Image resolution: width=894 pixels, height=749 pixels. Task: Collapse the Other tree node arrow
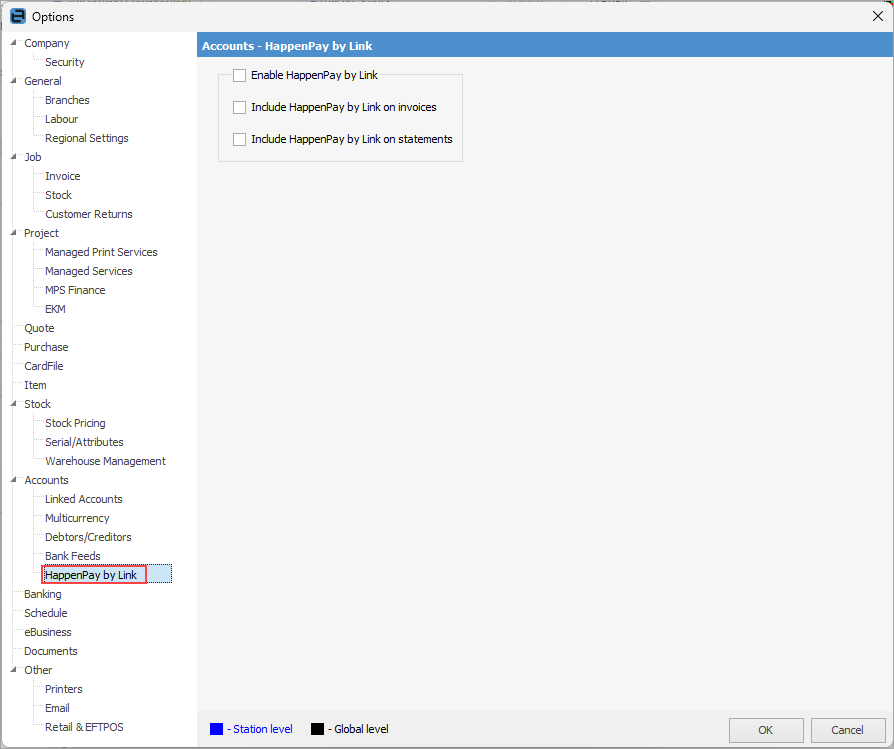coord(14,670)
